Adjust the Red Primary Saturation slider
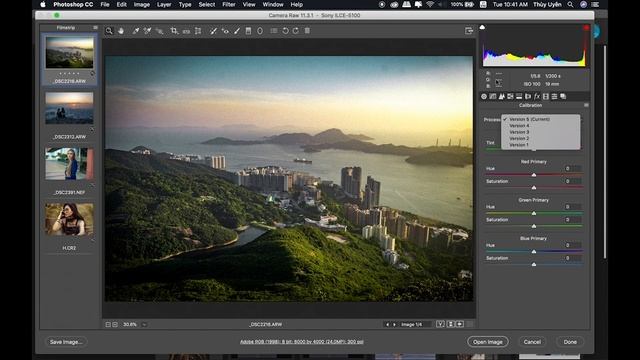The image size is (640, 360). (534, 188)
